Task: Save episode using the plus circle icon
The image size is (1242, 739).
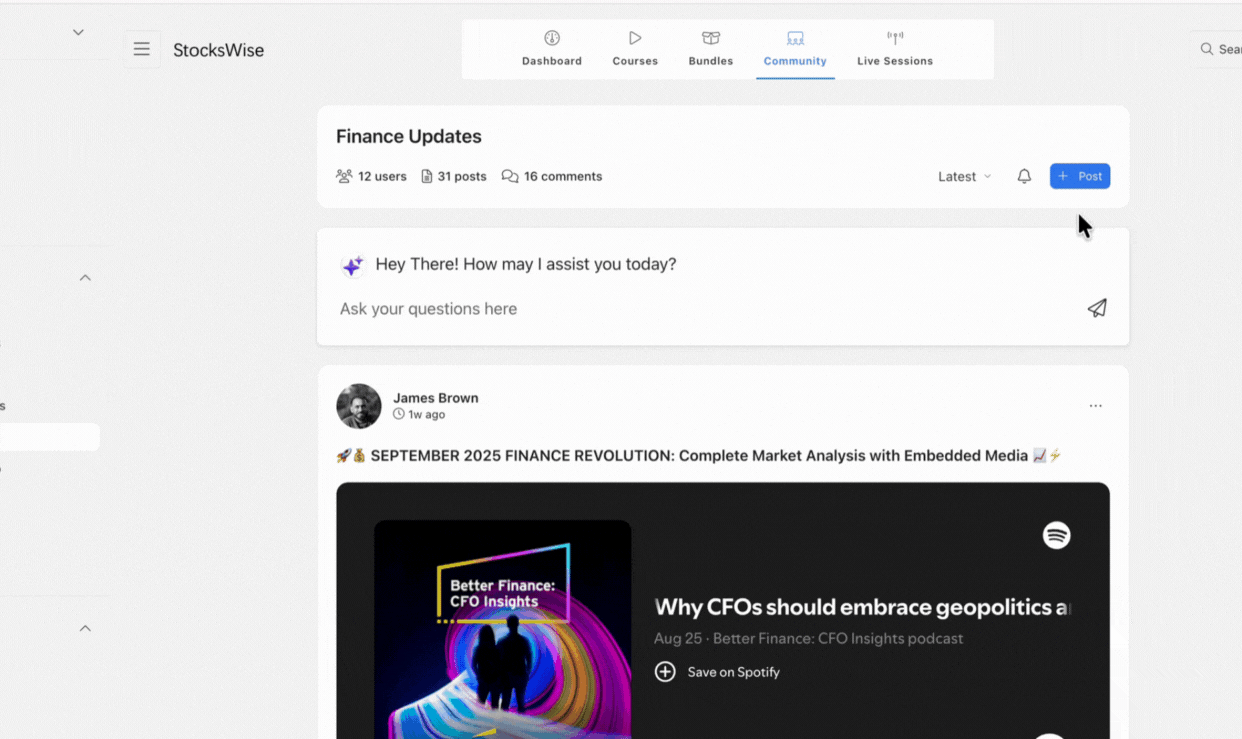Action: click(x=665, y=672)
